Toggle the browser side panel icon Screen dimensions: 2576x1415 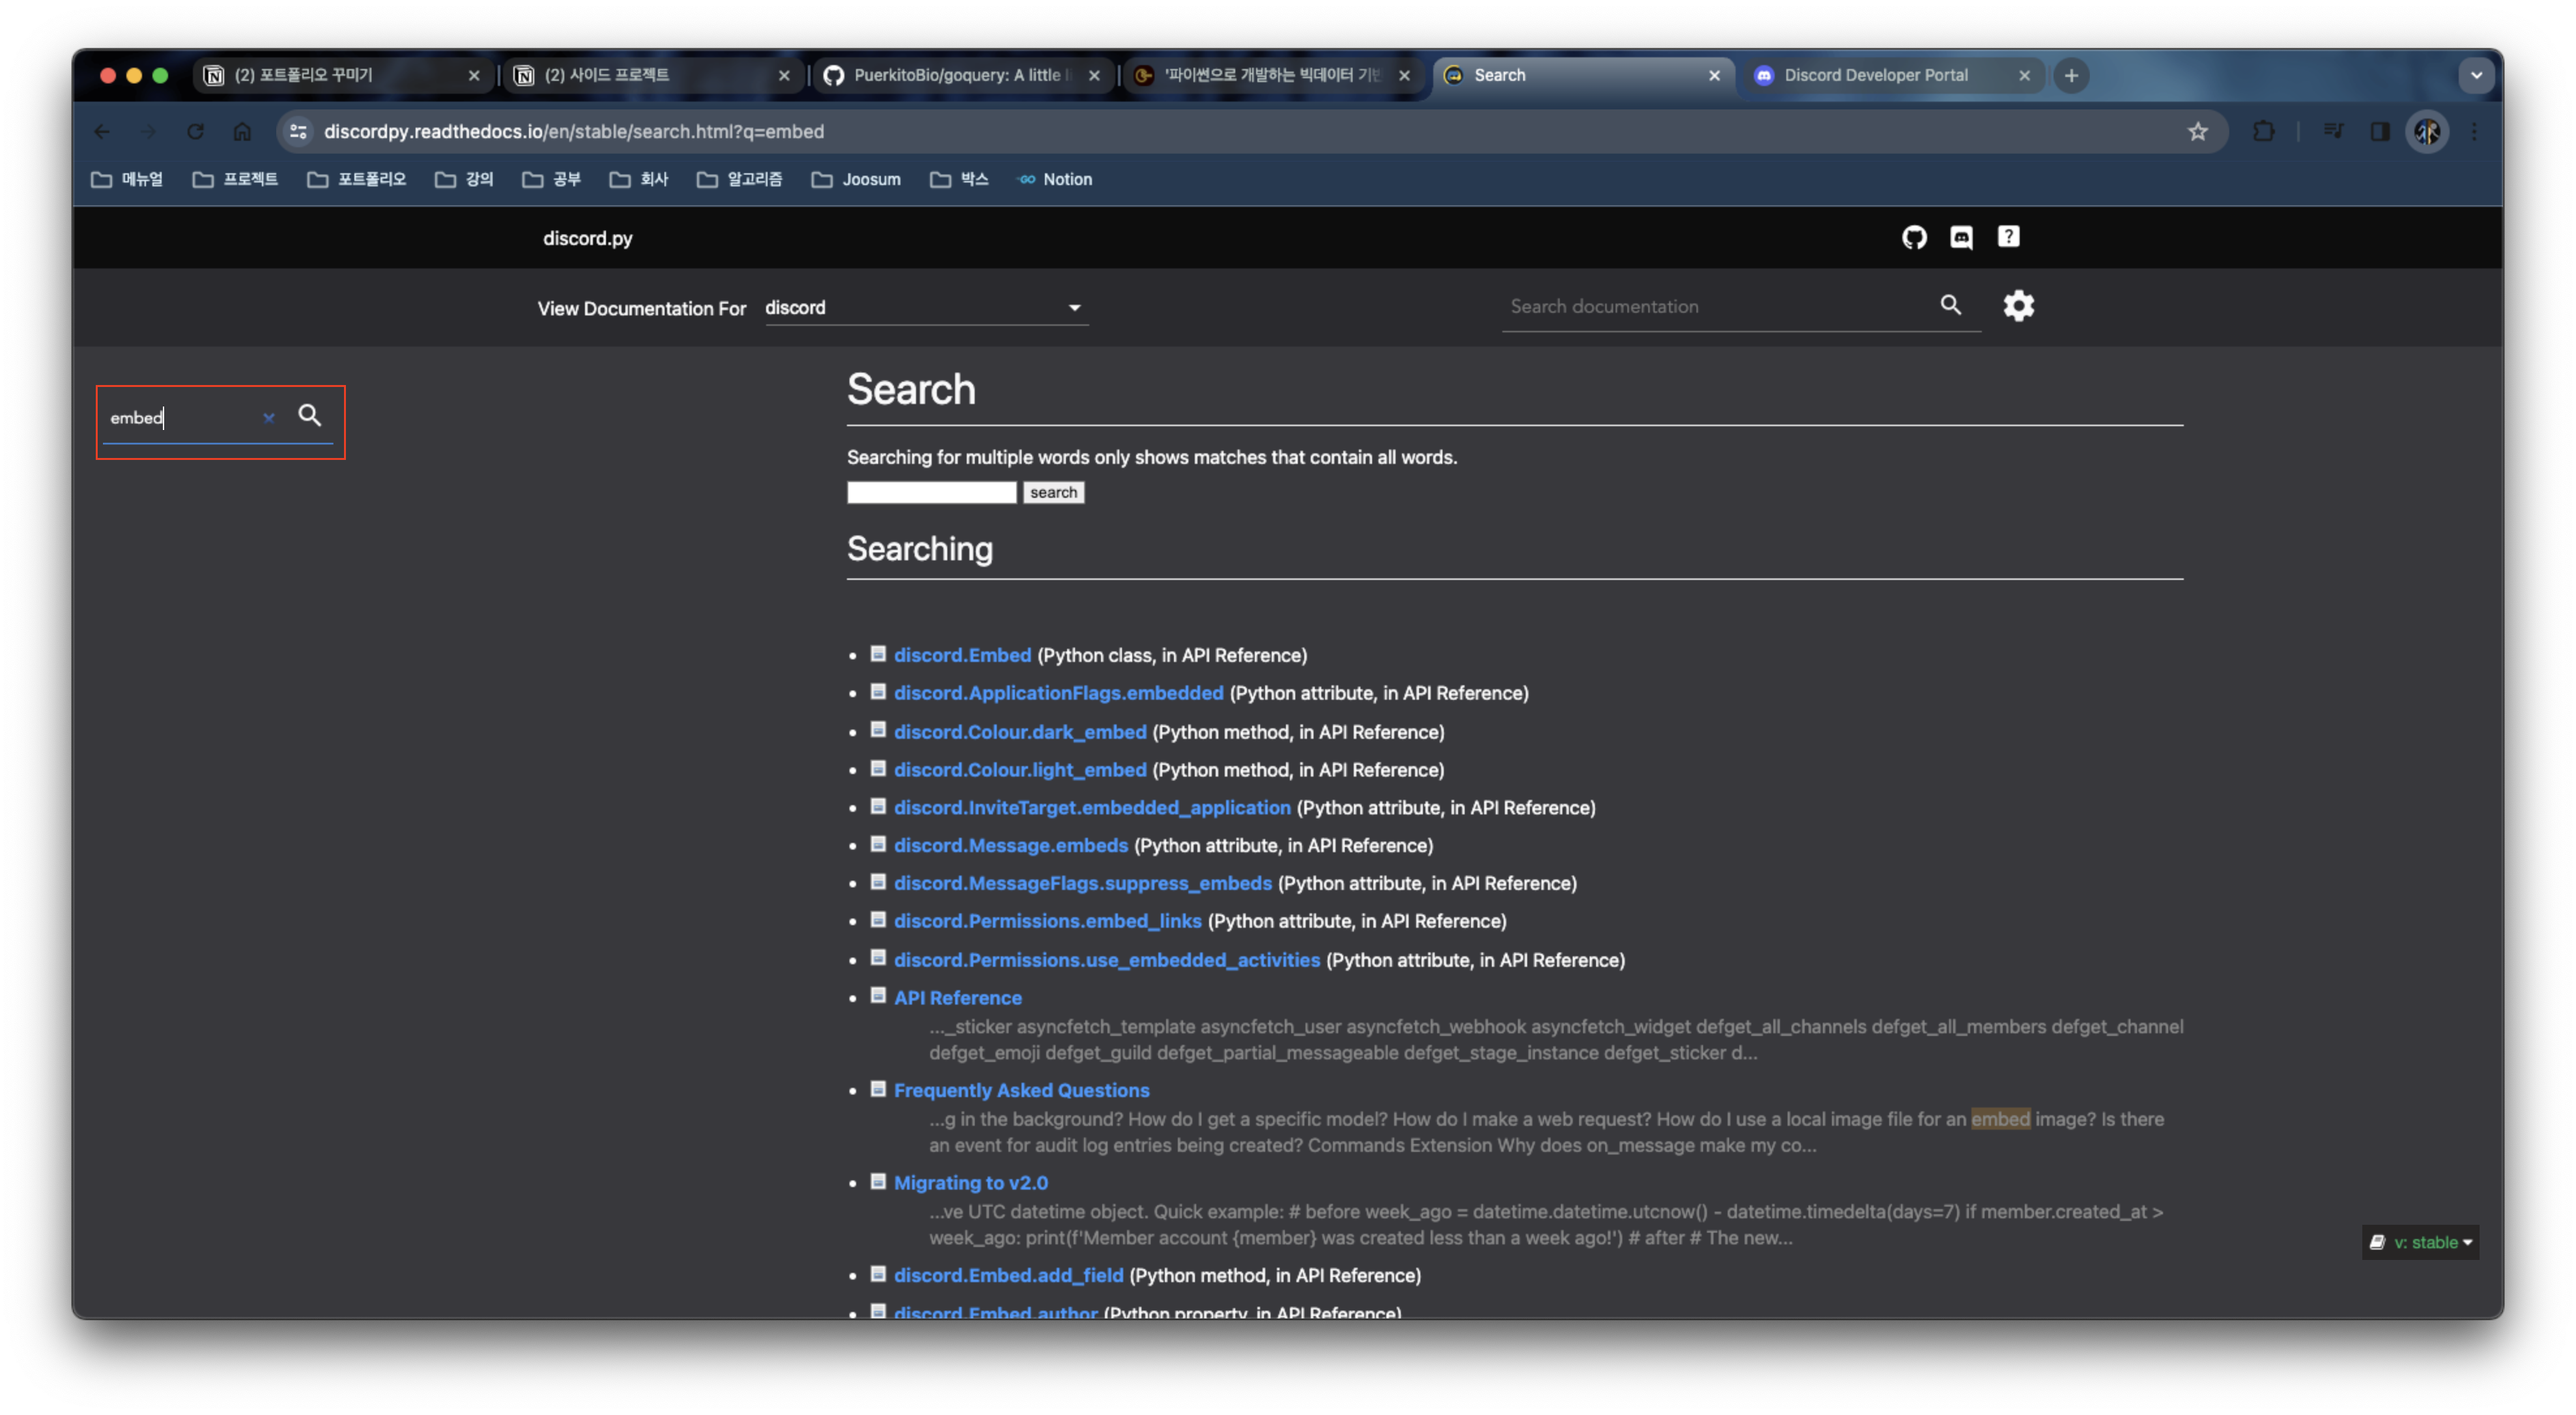pos(2379,131)
